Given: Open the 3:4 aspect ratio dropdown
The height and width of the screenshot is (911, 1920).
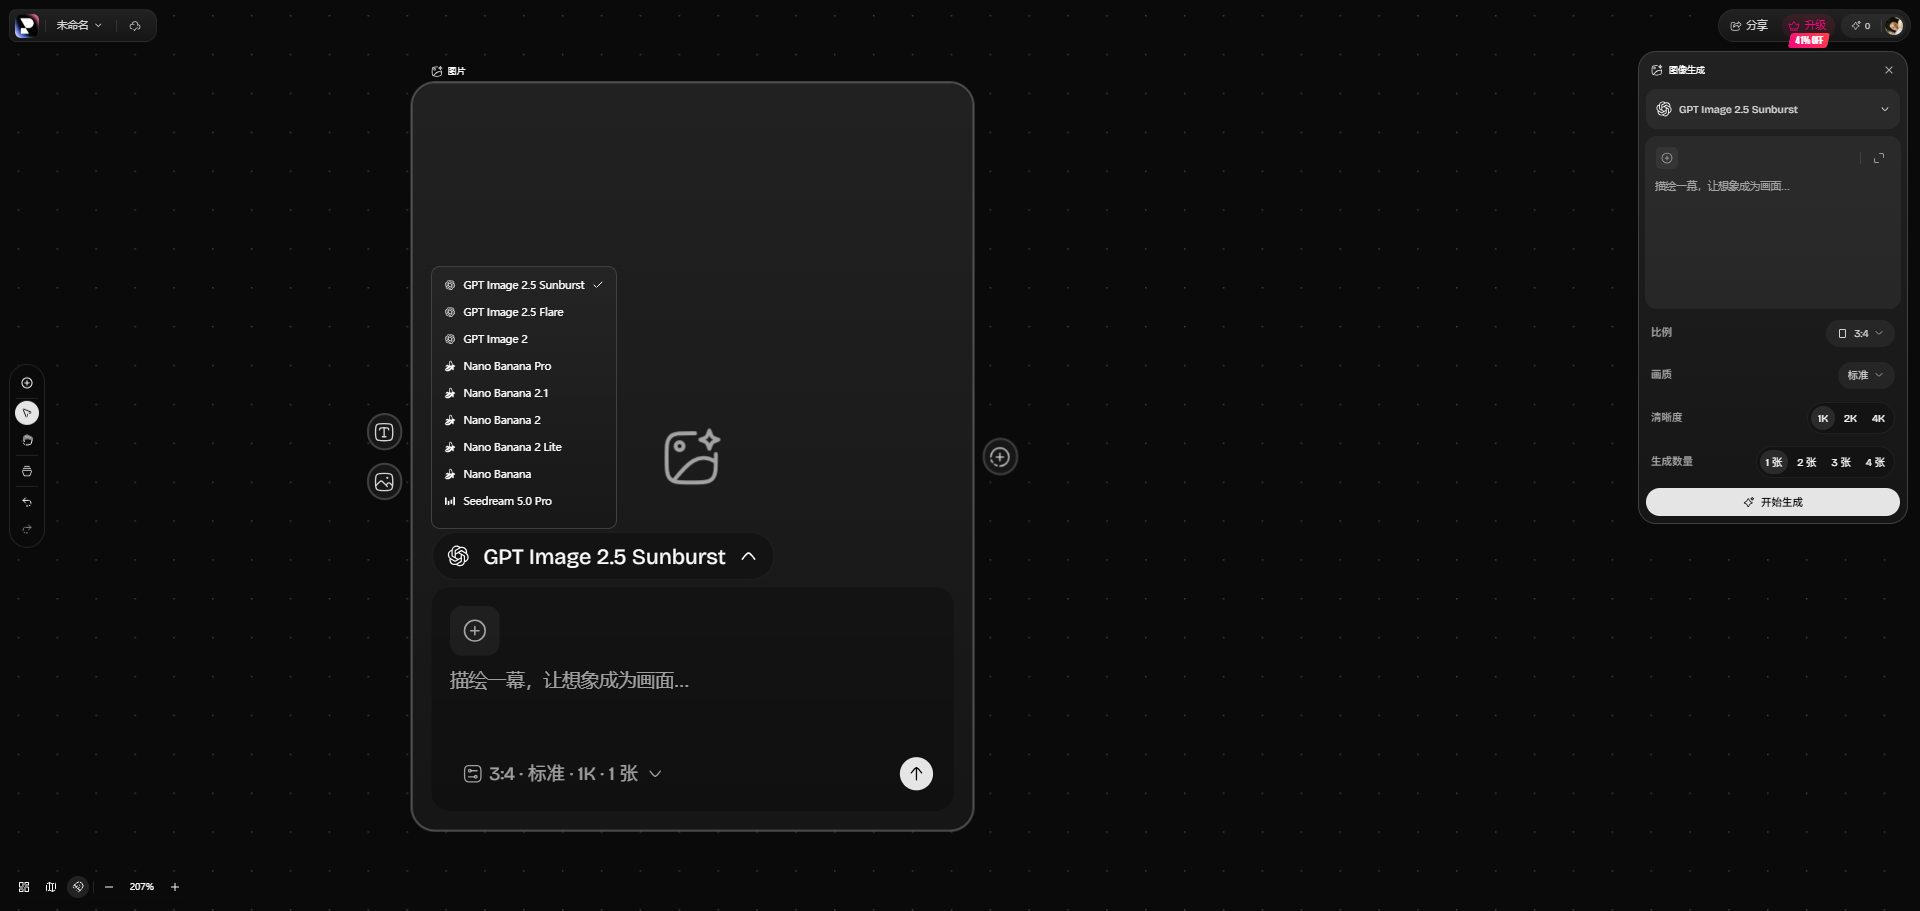Looking at the screenshot, I should click(x=1860, y=334).
